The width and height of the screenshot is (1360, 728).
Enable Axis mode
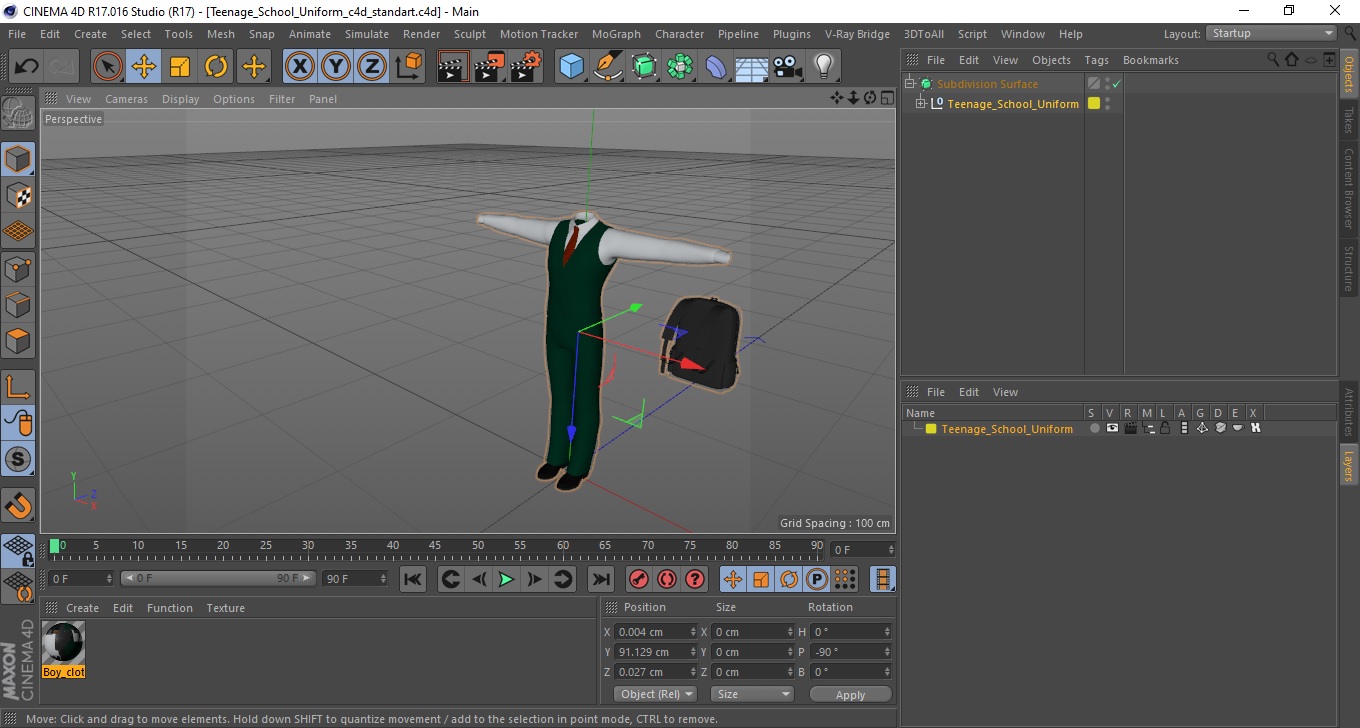coord(18,386)
